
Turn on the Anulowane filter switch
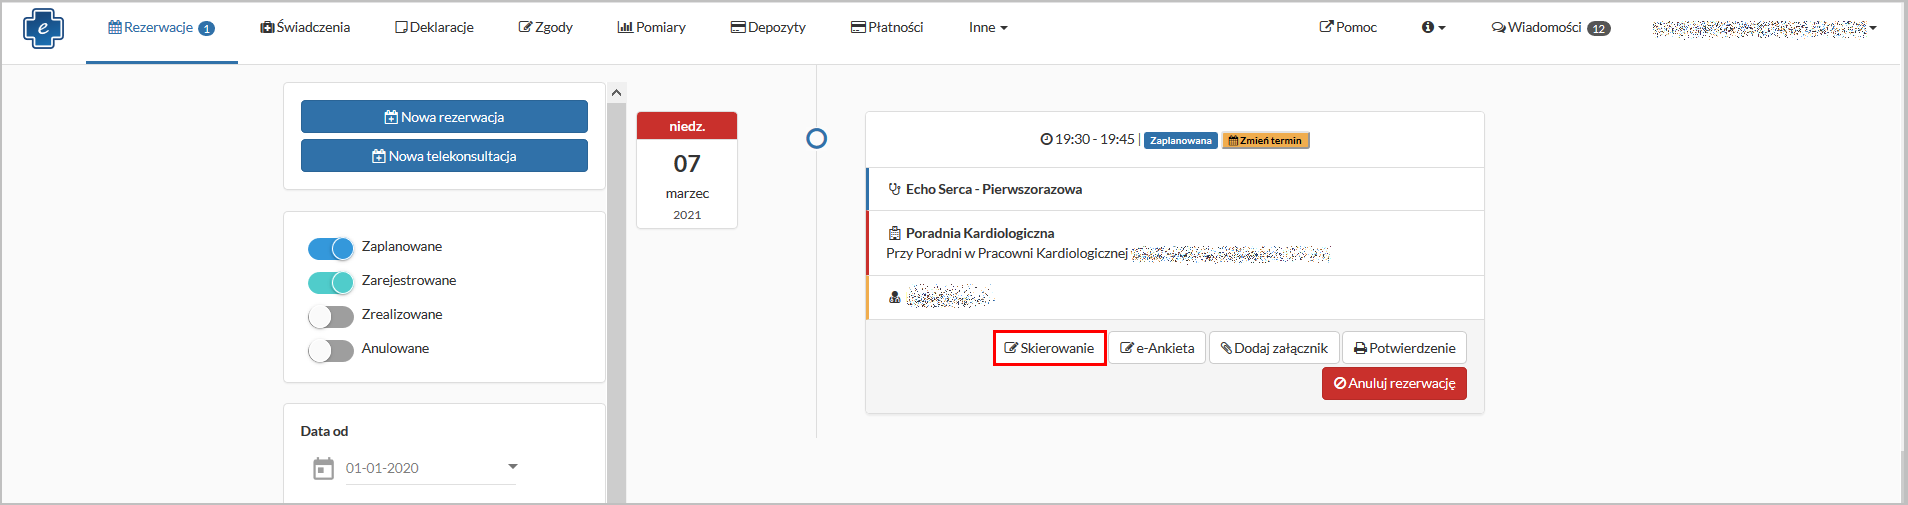click(x=331, y=350)
